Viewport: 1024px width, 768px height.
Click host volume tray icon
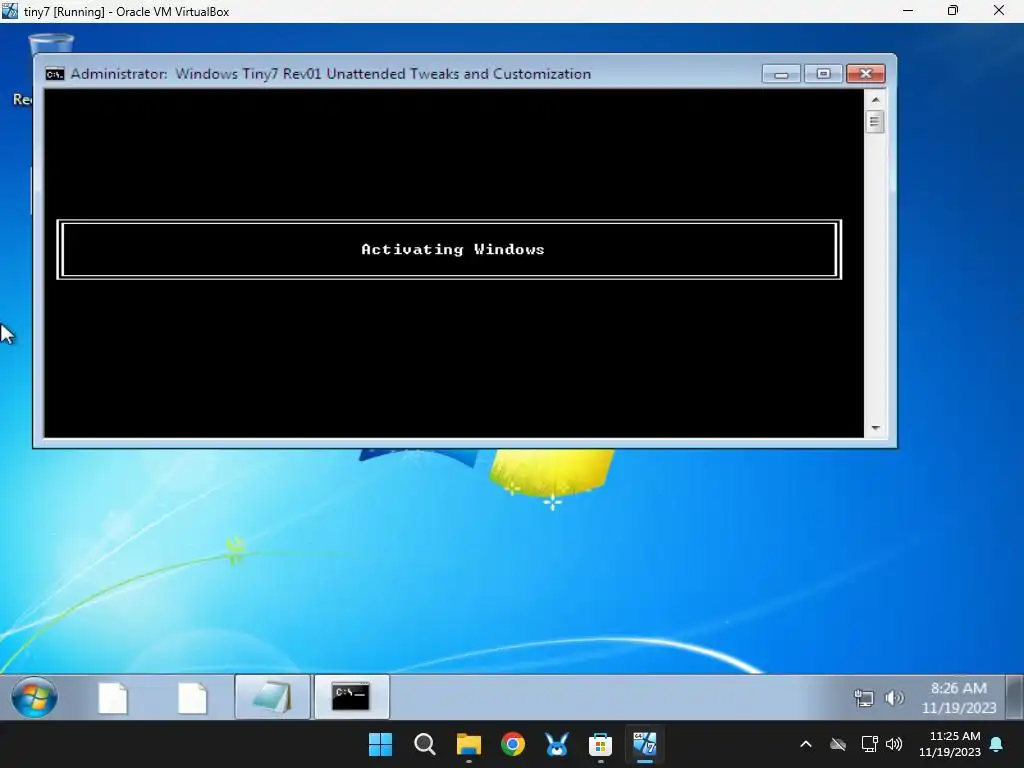coord(894,744)
